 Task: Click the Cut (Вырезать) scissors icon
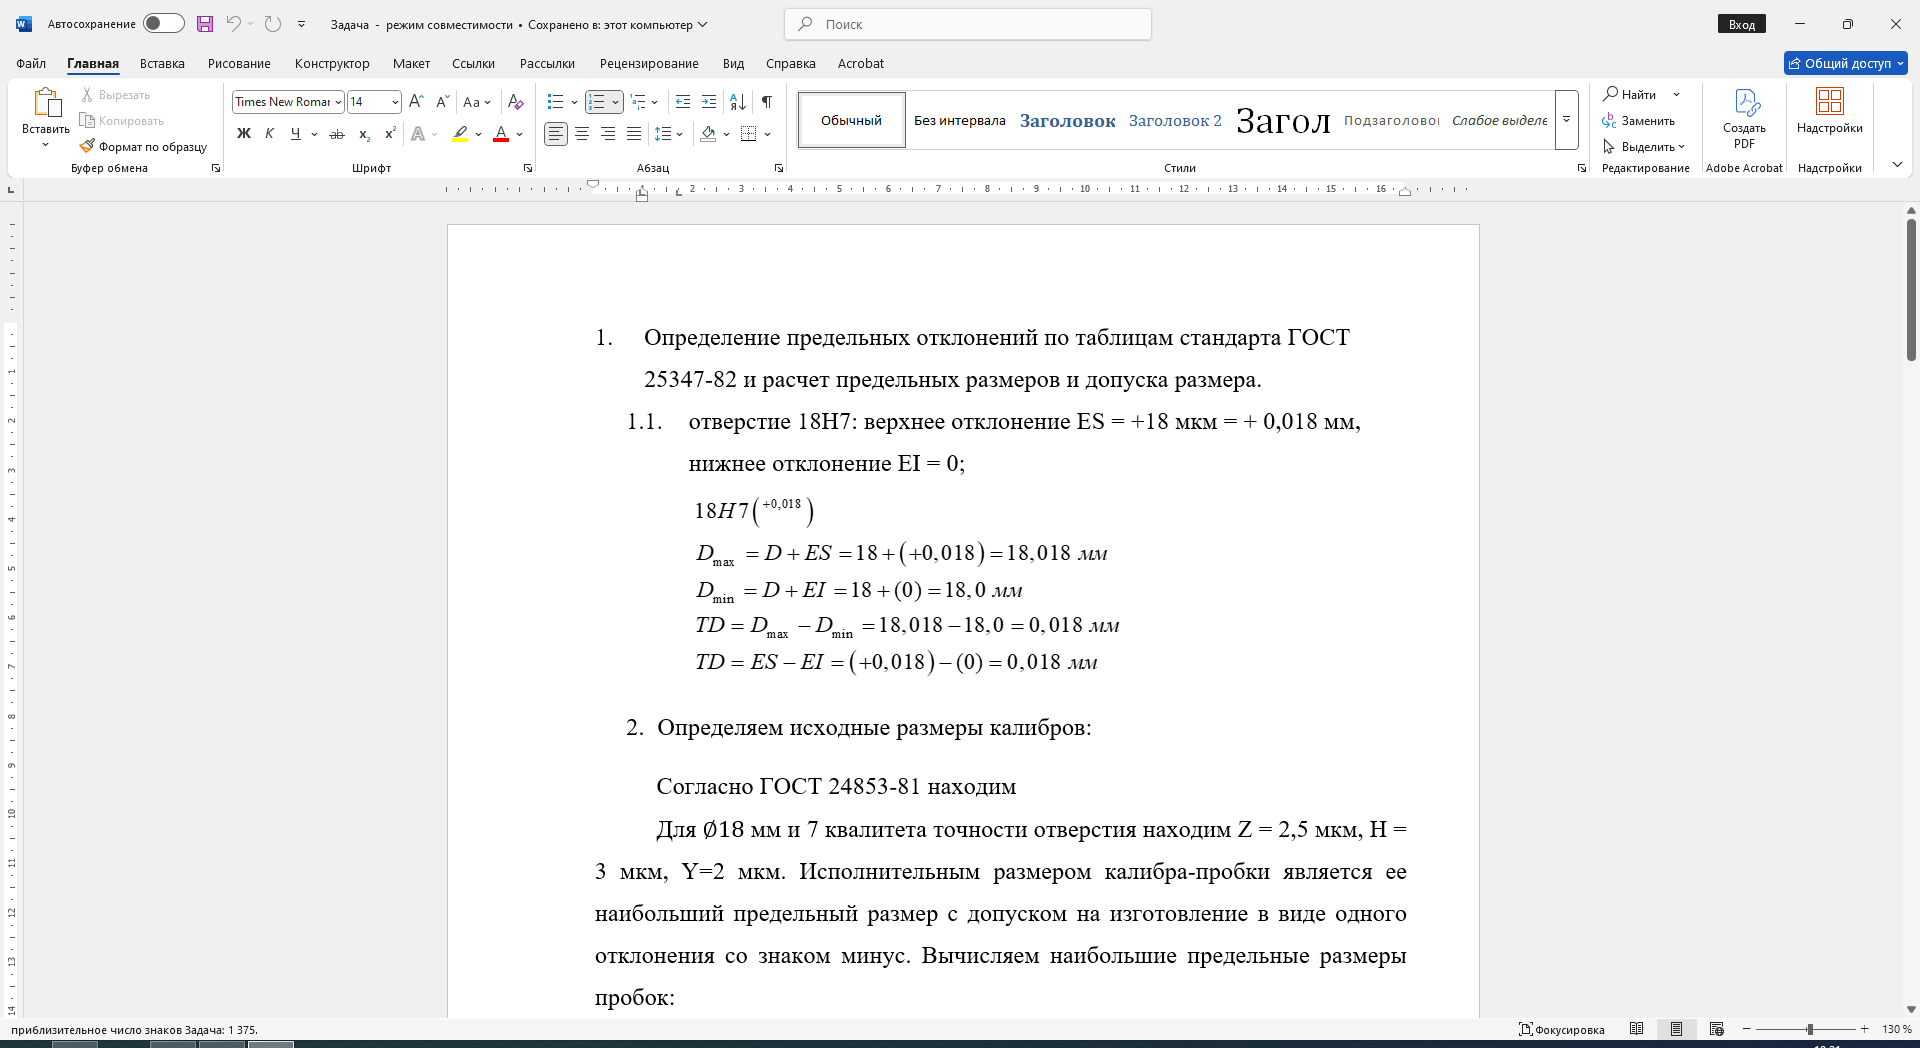click(87, 94)
